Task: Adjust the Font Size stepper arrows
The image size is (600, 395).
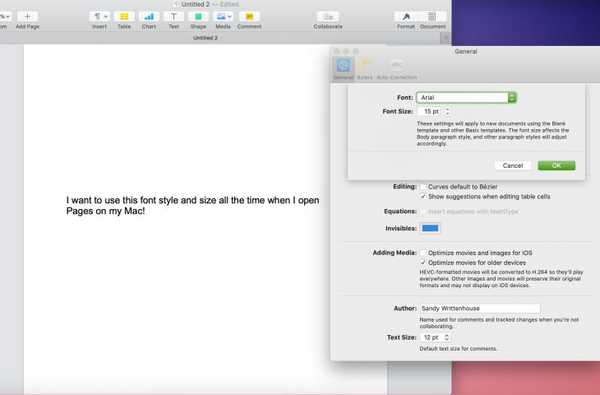Action: pos(447,111)
